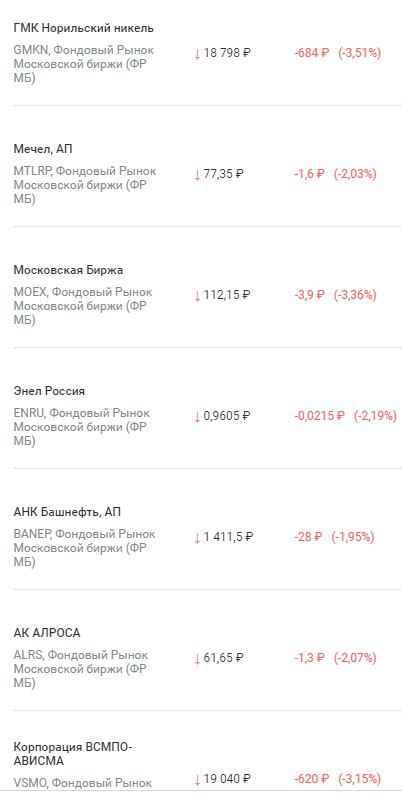Viewport: 402px width, 803px height.
Task: Click the -684 ₽ (-3,51%) change value
Action: [x=337, y=53]
